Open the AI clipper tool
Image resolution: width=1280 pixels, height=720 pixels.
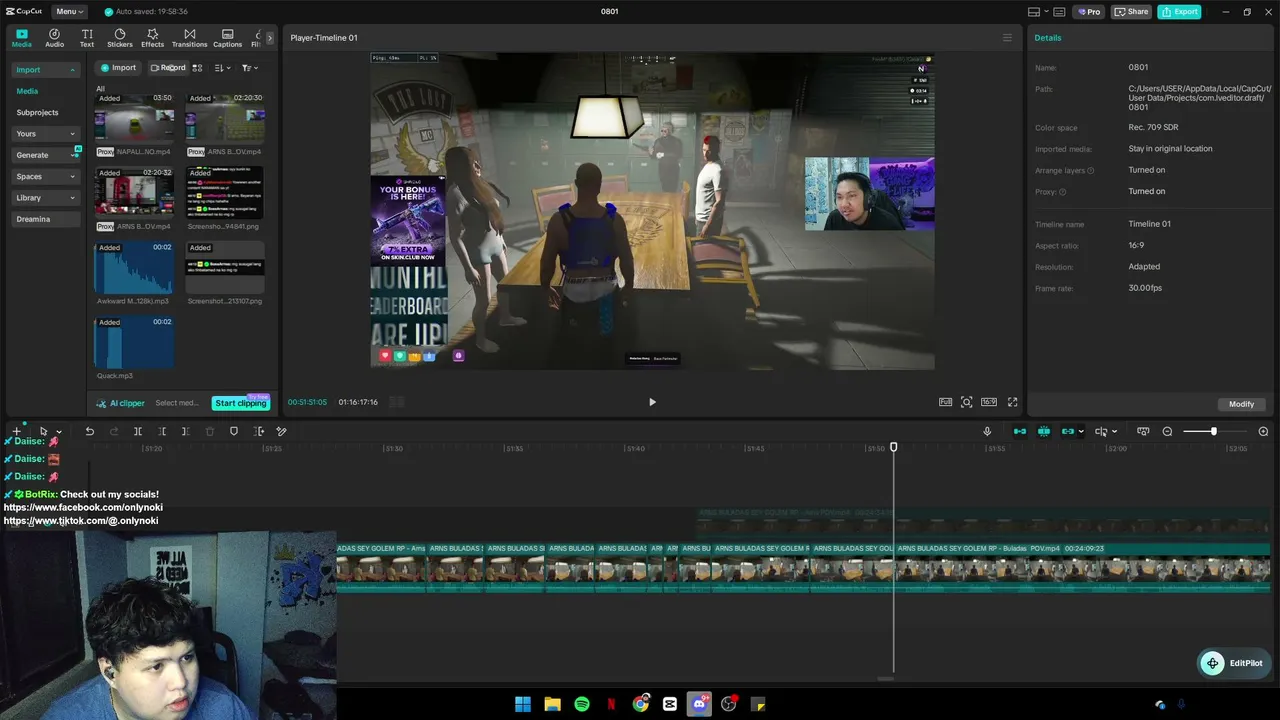click(121, 403)
